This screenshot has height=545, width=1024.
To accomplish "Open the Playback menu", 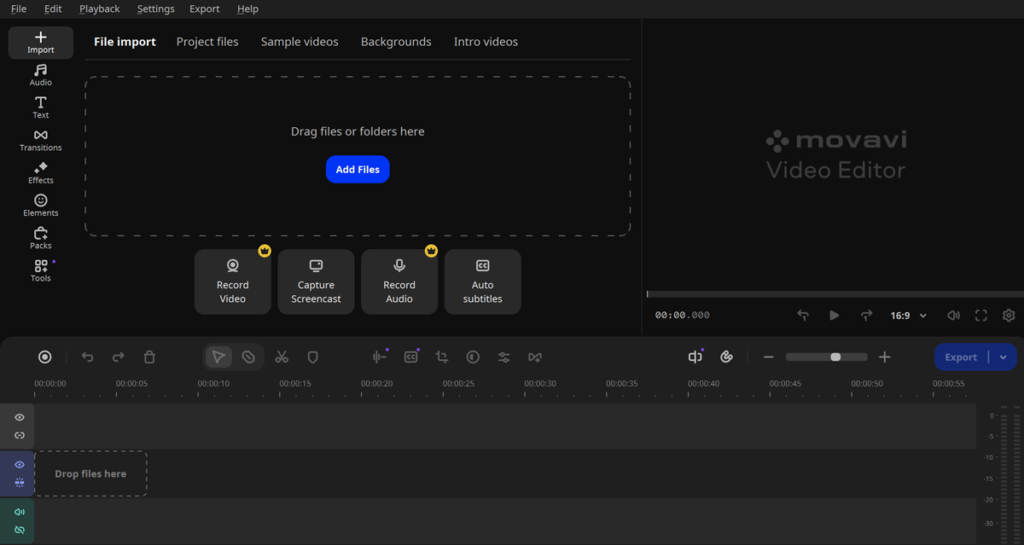I will (x=99, y=8).
